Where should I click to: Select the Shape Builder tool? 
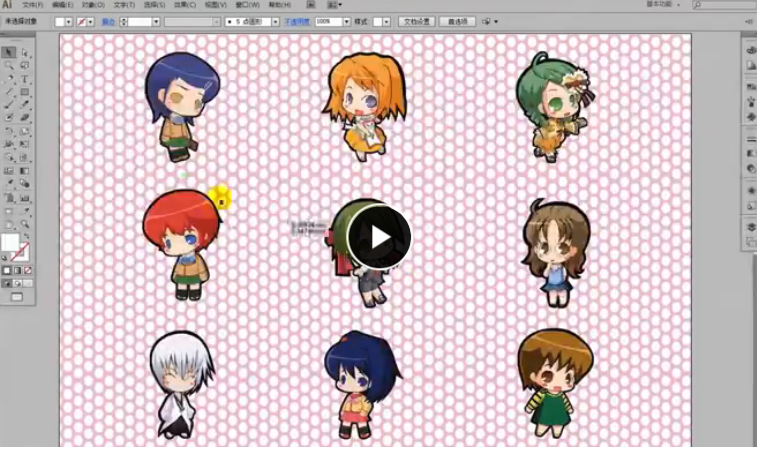9,157
